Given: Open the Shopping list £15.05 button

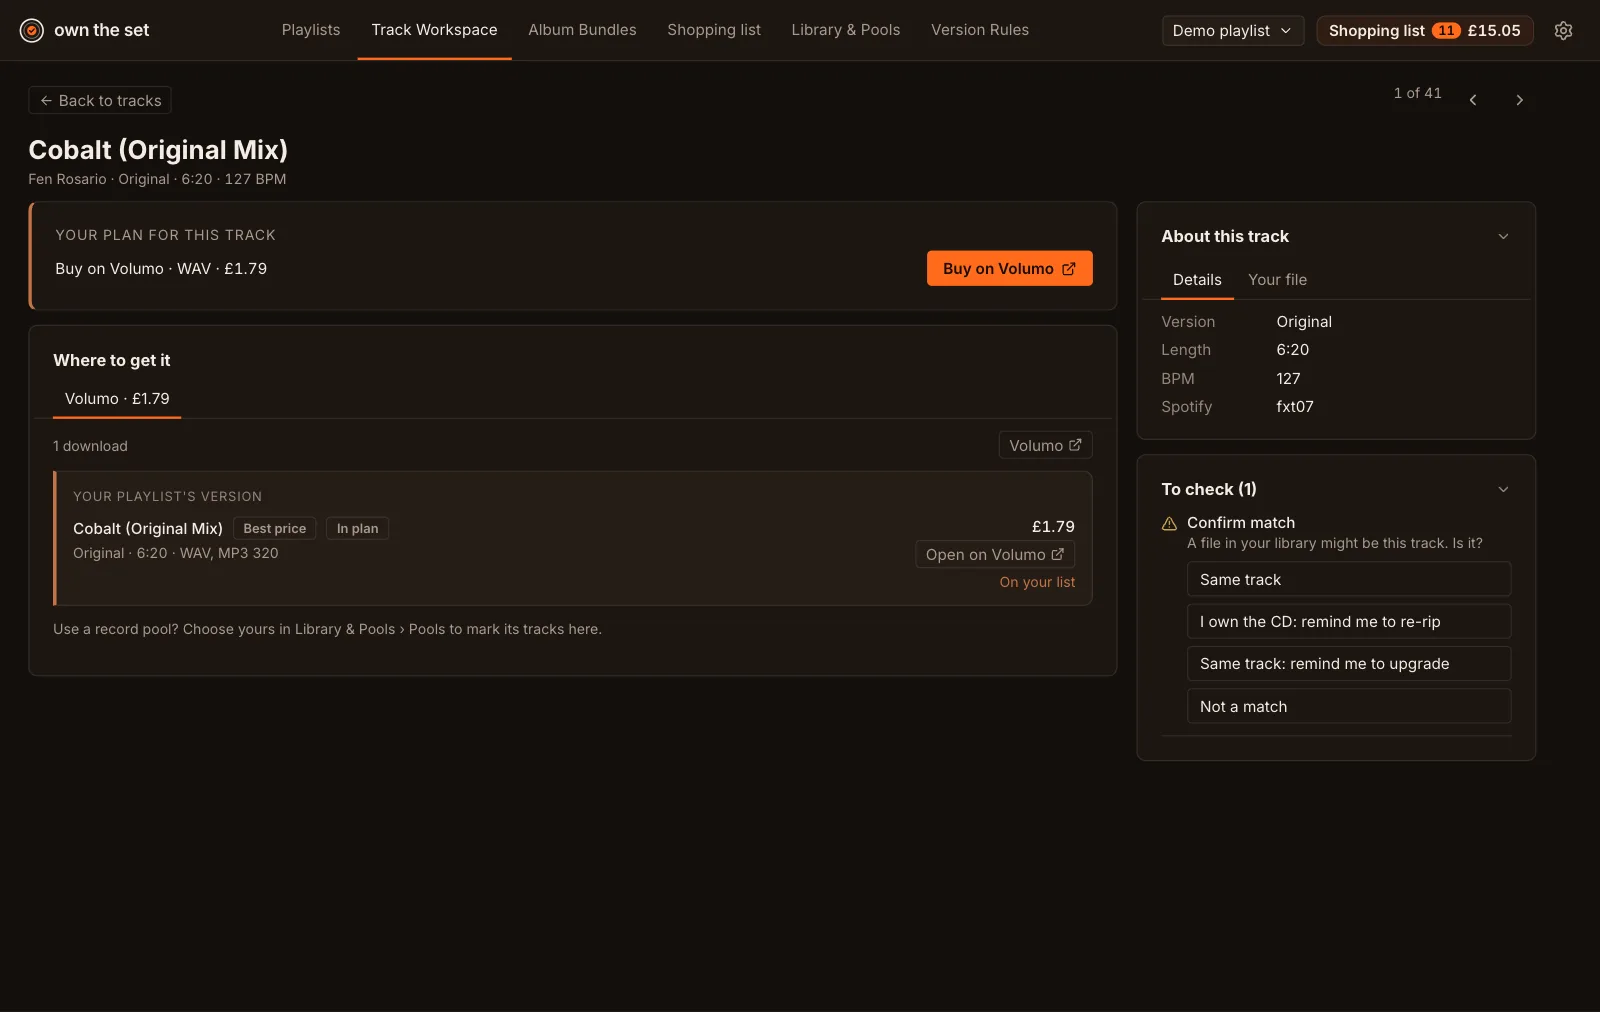Looking at the screenshot, I should pyautogui.click(x=1424, y=30).
